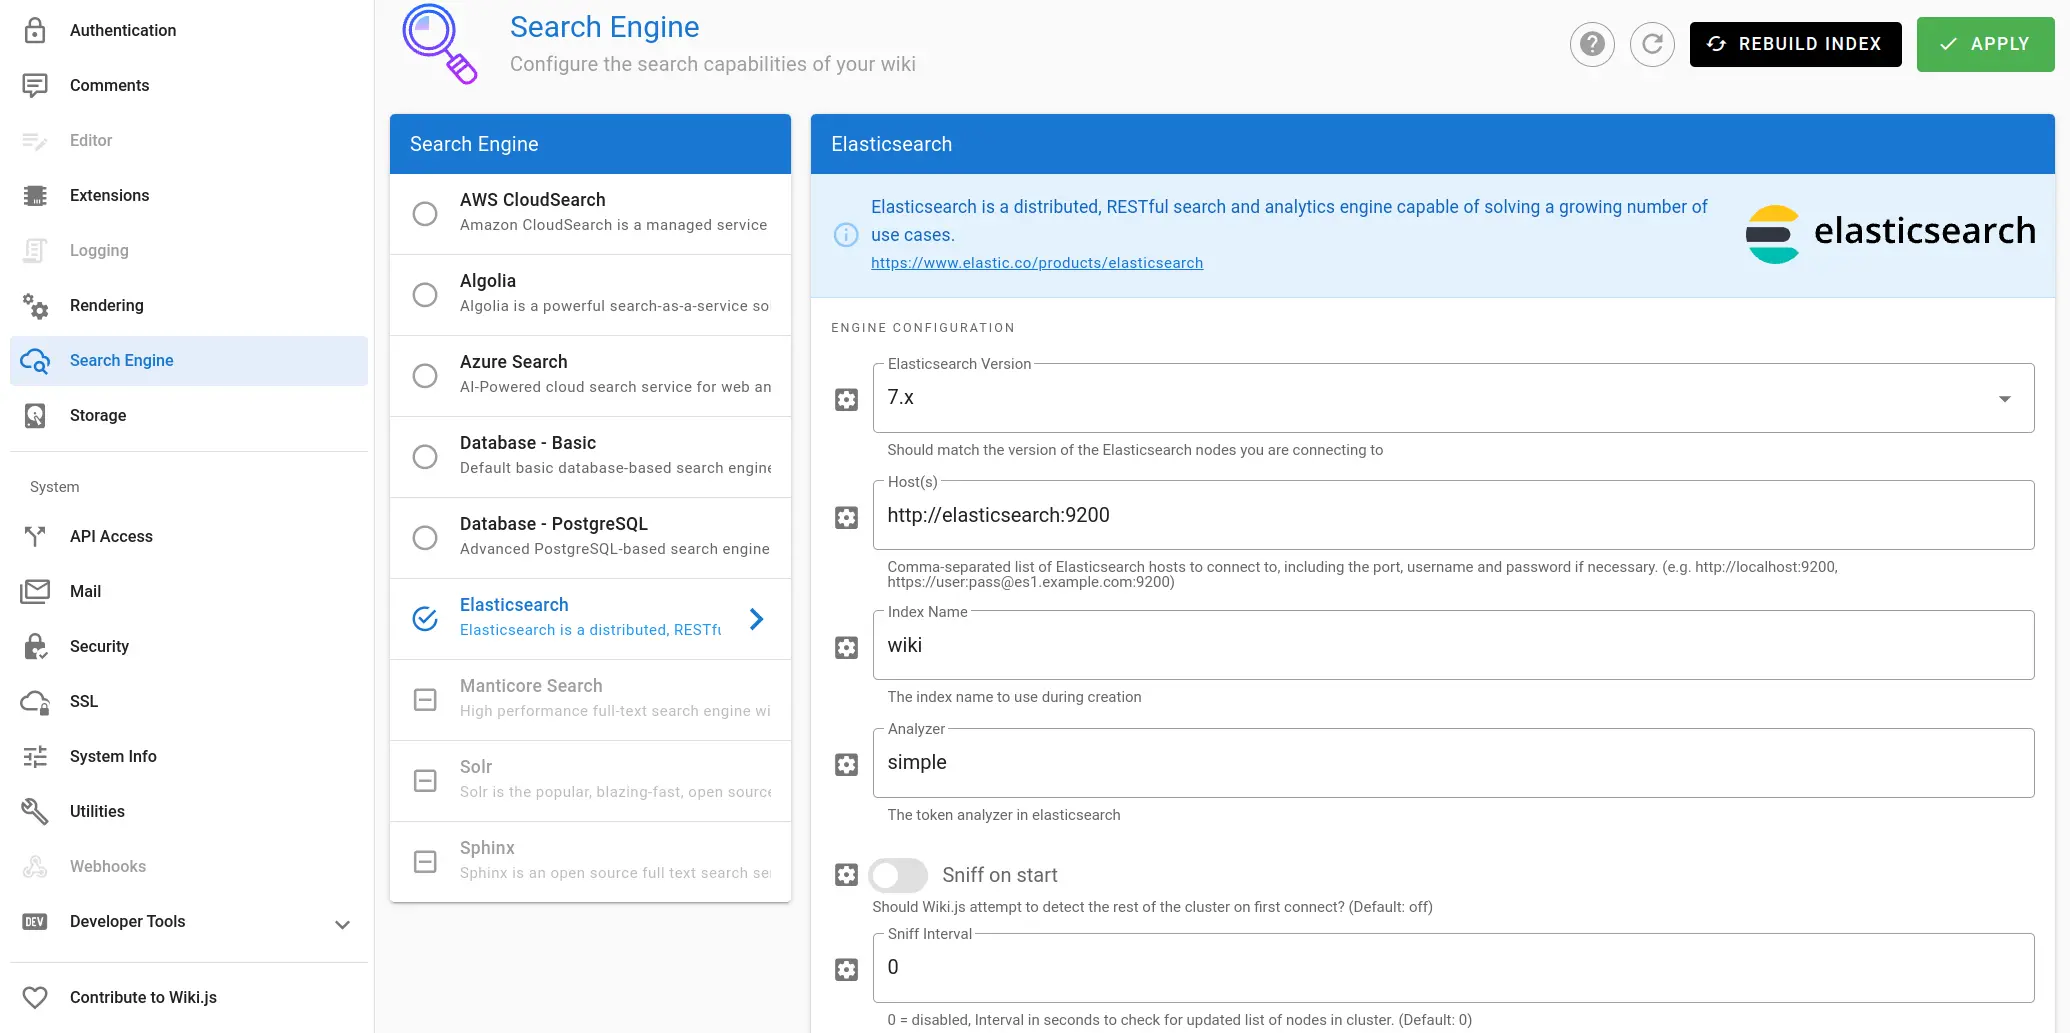2070x1033 pixels.
Task: Select the AWS CloudSearch radio button
Action: click(x=425, y=214)
